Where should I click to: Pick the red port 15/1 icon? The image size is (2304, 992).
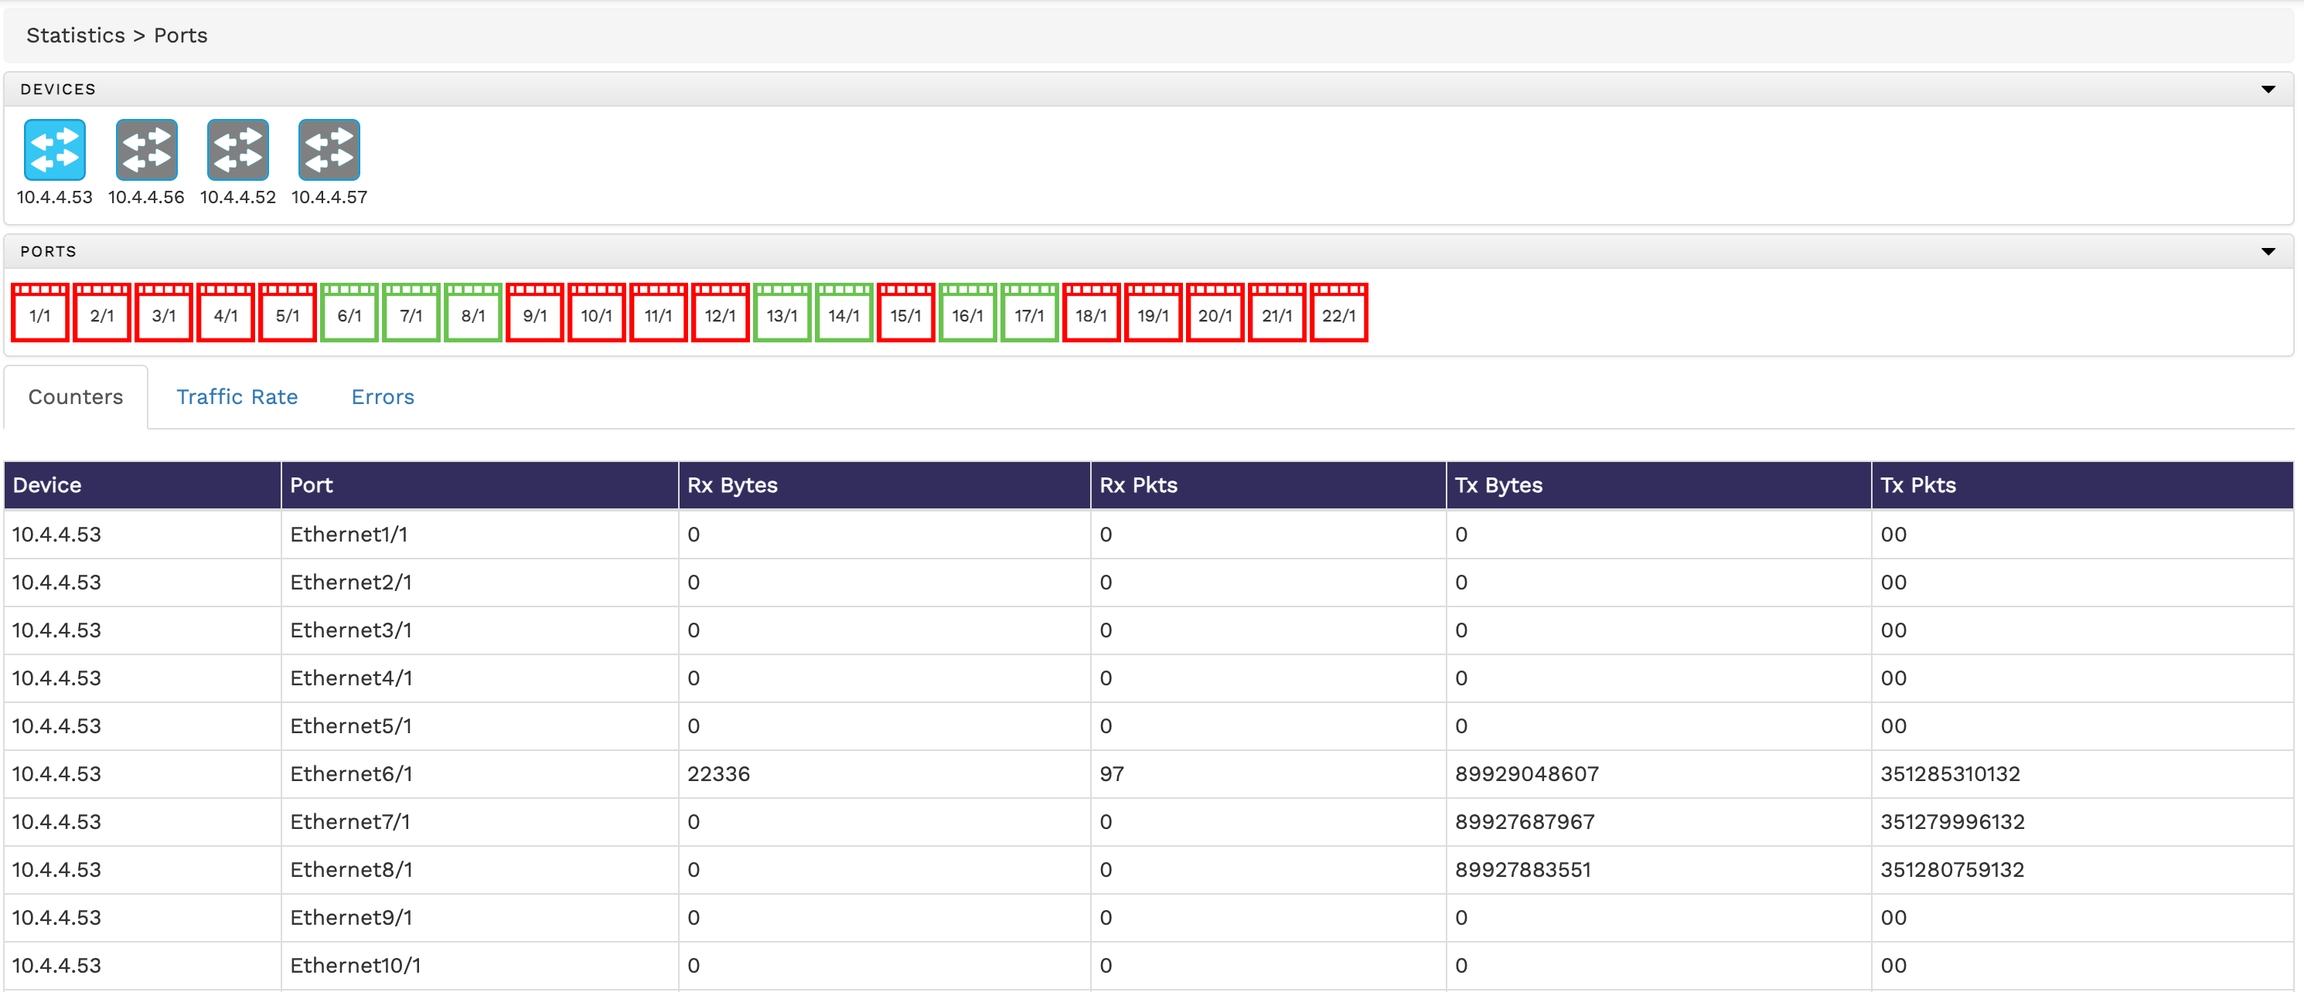coord(906,313)
